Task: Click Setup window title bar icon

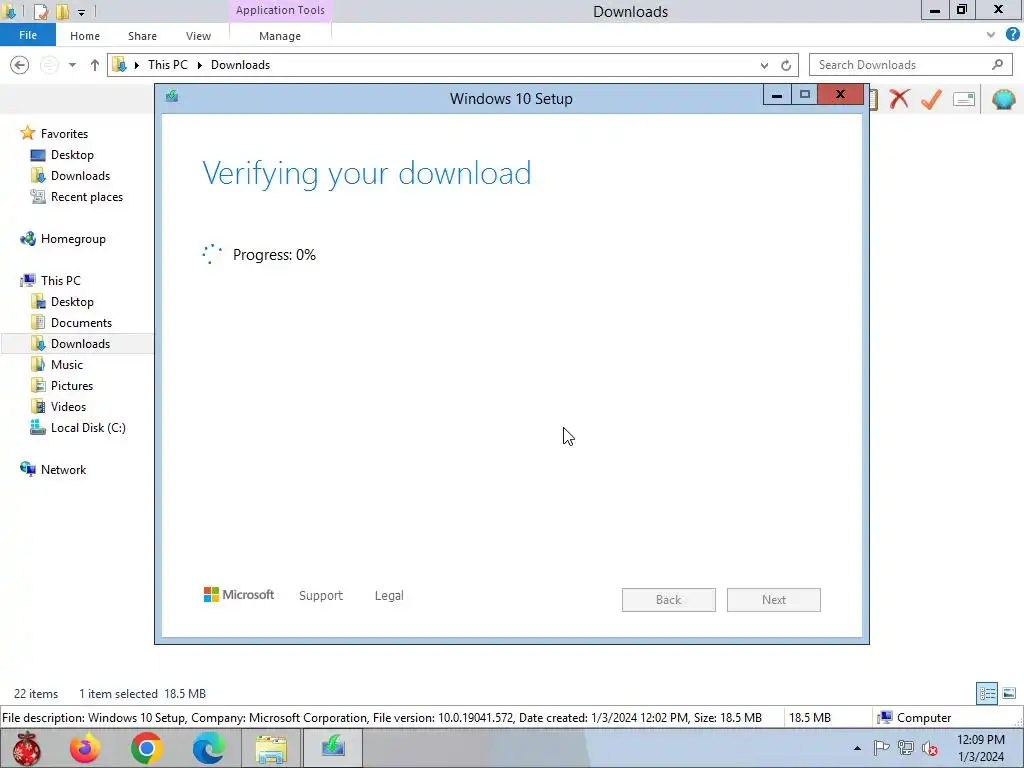Action: pos(172,97)
